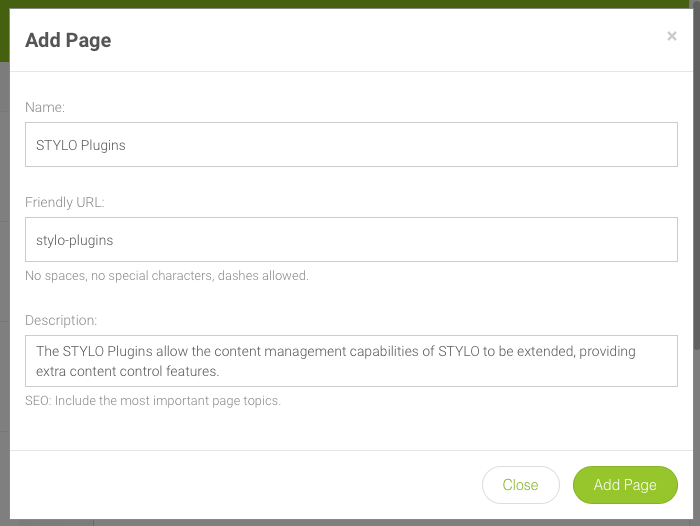
Task: Click the word "STYLO" in the Name field
Action: [56, 145]
